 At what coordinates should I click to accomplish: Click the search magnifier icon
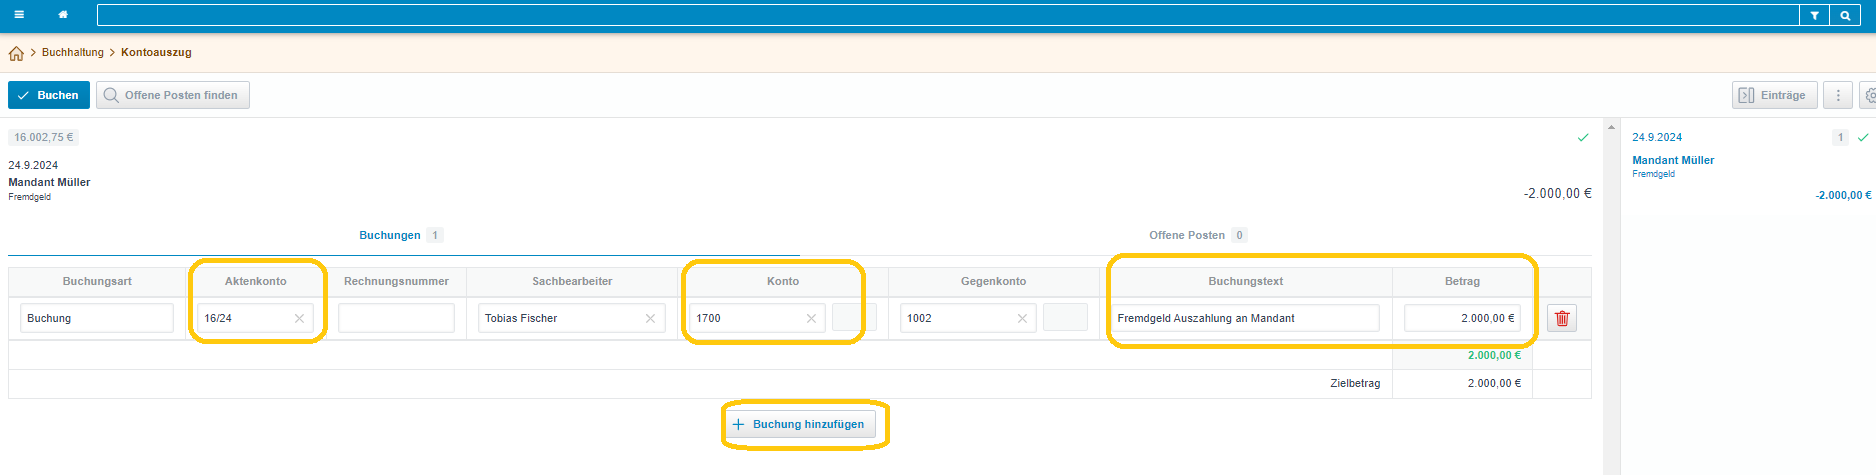1845,15
